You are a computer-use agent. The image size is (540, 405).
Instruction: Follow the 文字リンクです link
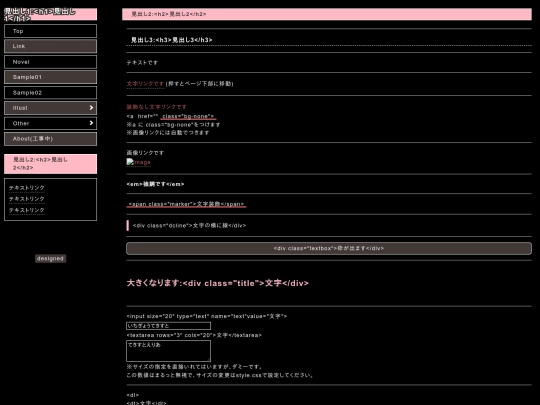[145, 84]
